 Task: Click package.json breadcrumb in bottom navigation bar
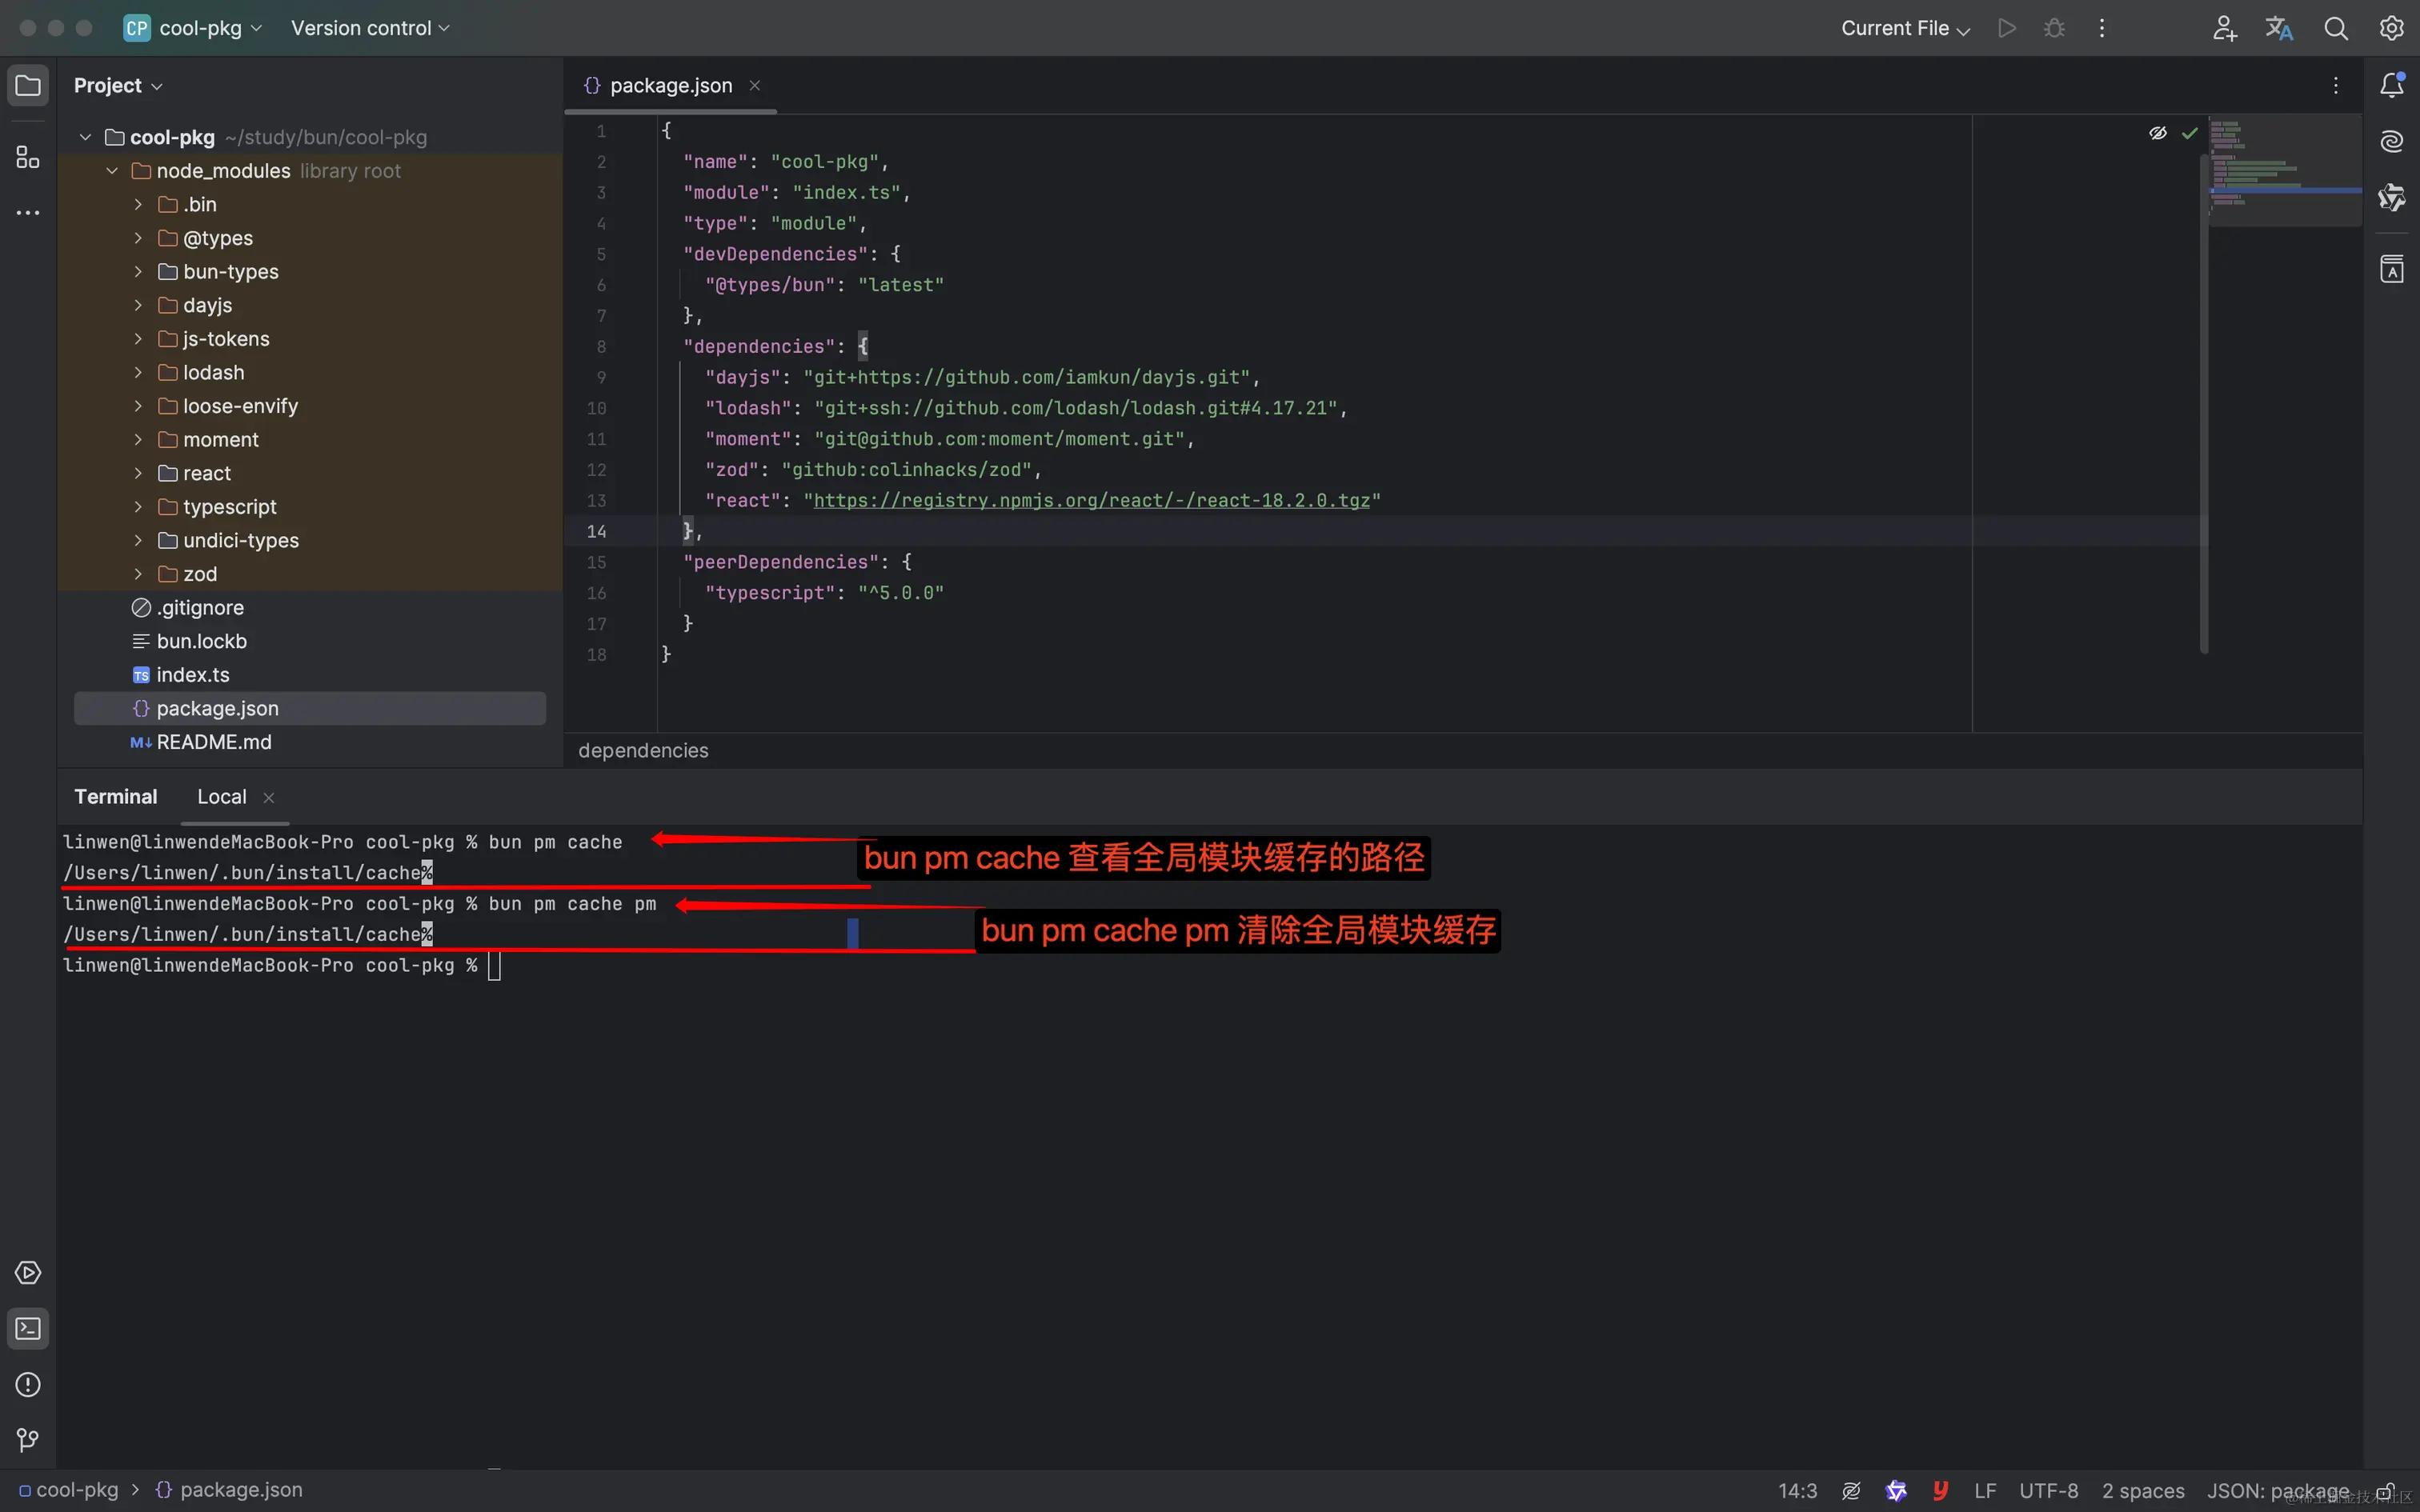[229, 1490]
